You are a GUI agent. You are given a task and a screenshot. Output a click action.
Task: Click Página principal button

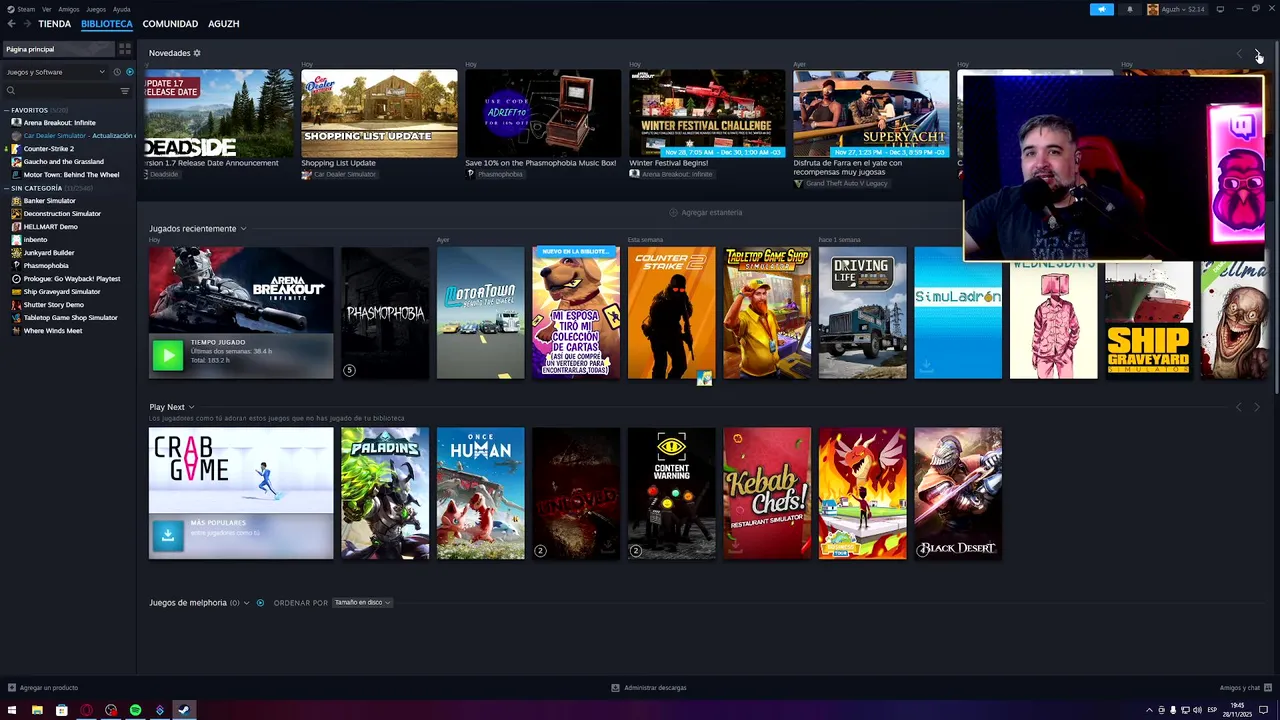[x=58, y=49]
